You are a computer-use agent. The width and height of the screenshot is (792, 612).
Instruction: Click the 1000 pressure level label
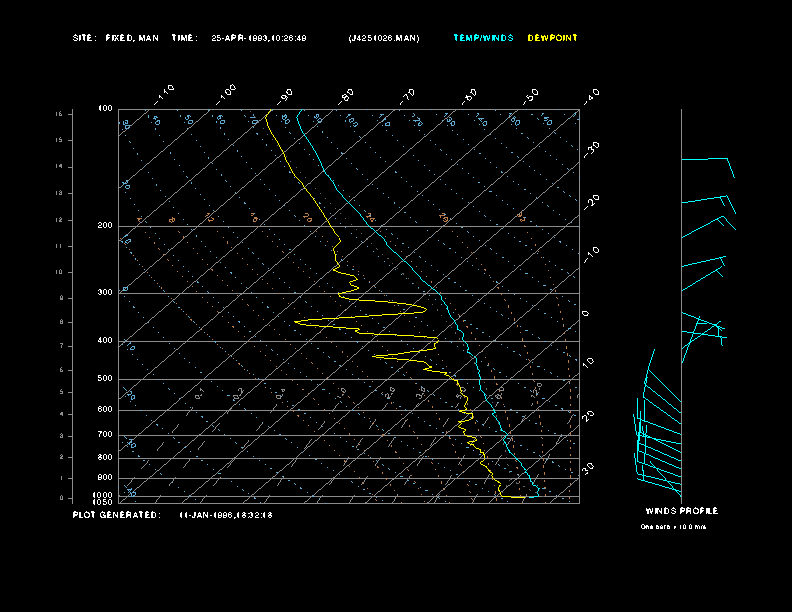[x=104, y=495]
